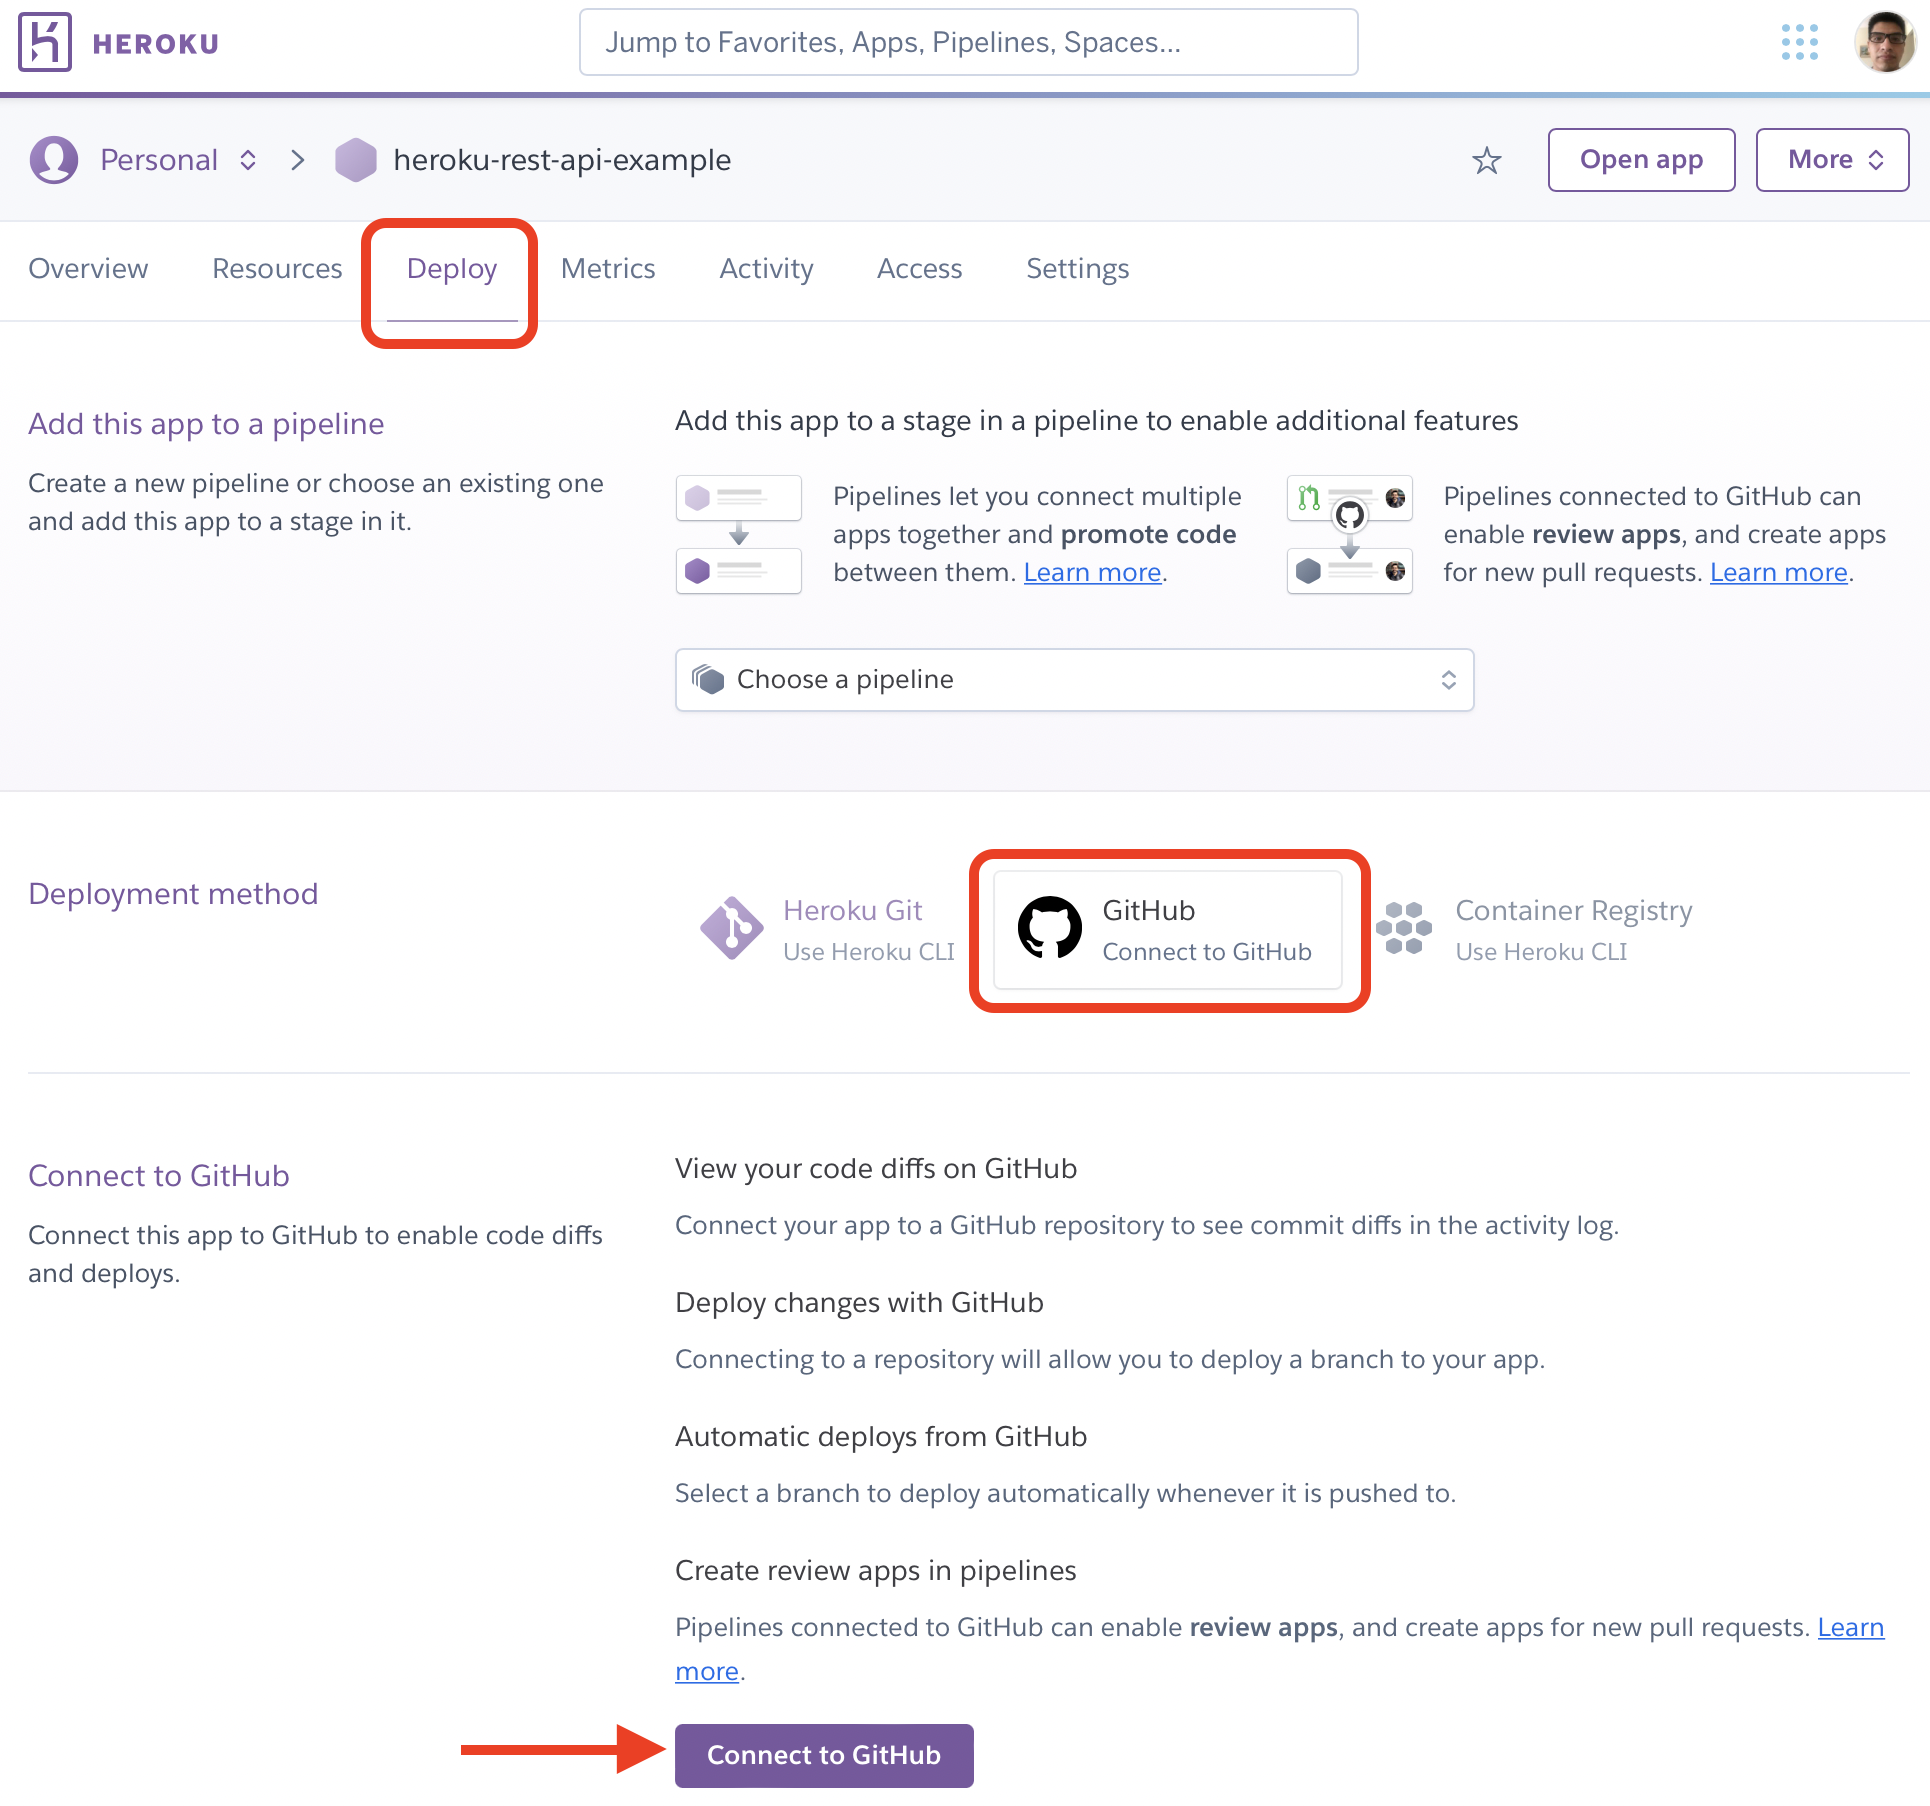The width and height of the screenshot is (1930, 1806).
Task: Click the heroku-rest-api-example hexagon icon
Action: tap(356, 160)
